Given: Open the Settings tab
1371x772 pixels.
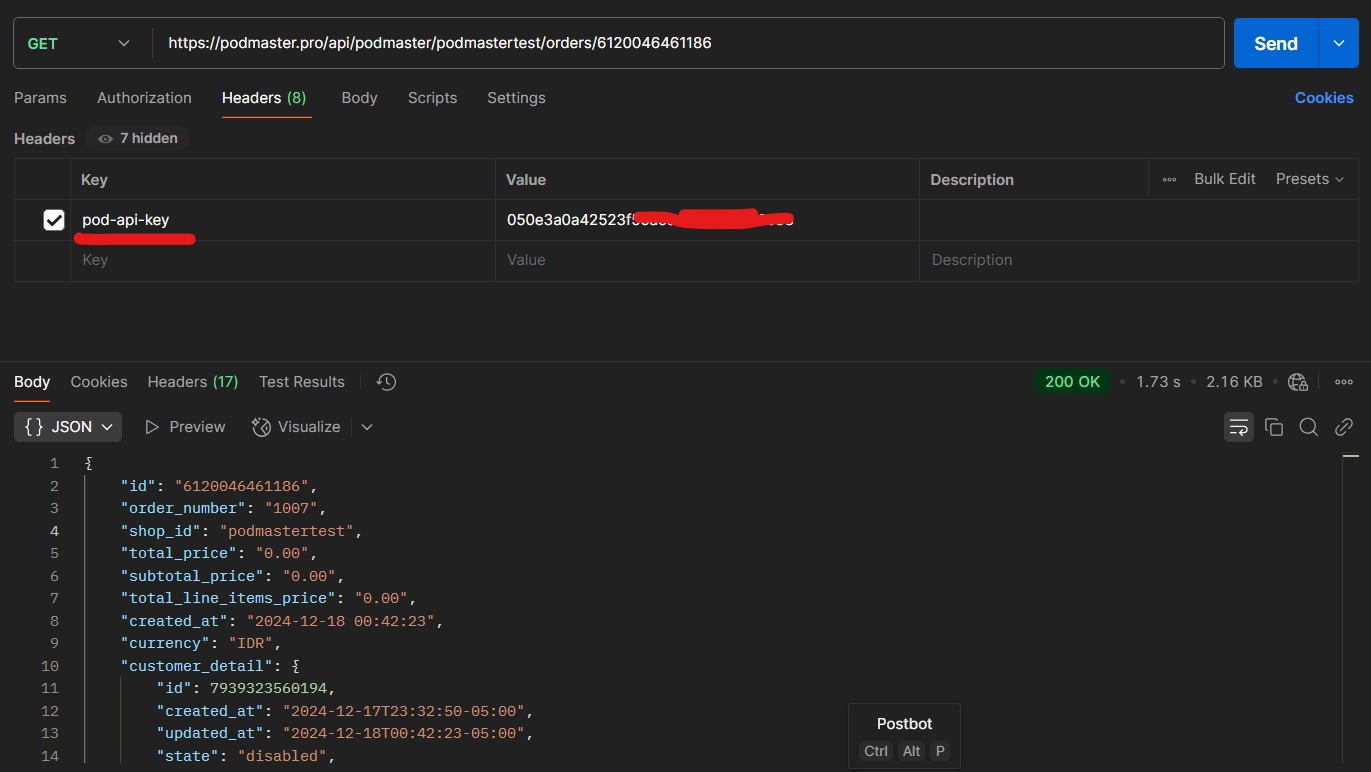Looking at the screenshot, I should (516, 98).
